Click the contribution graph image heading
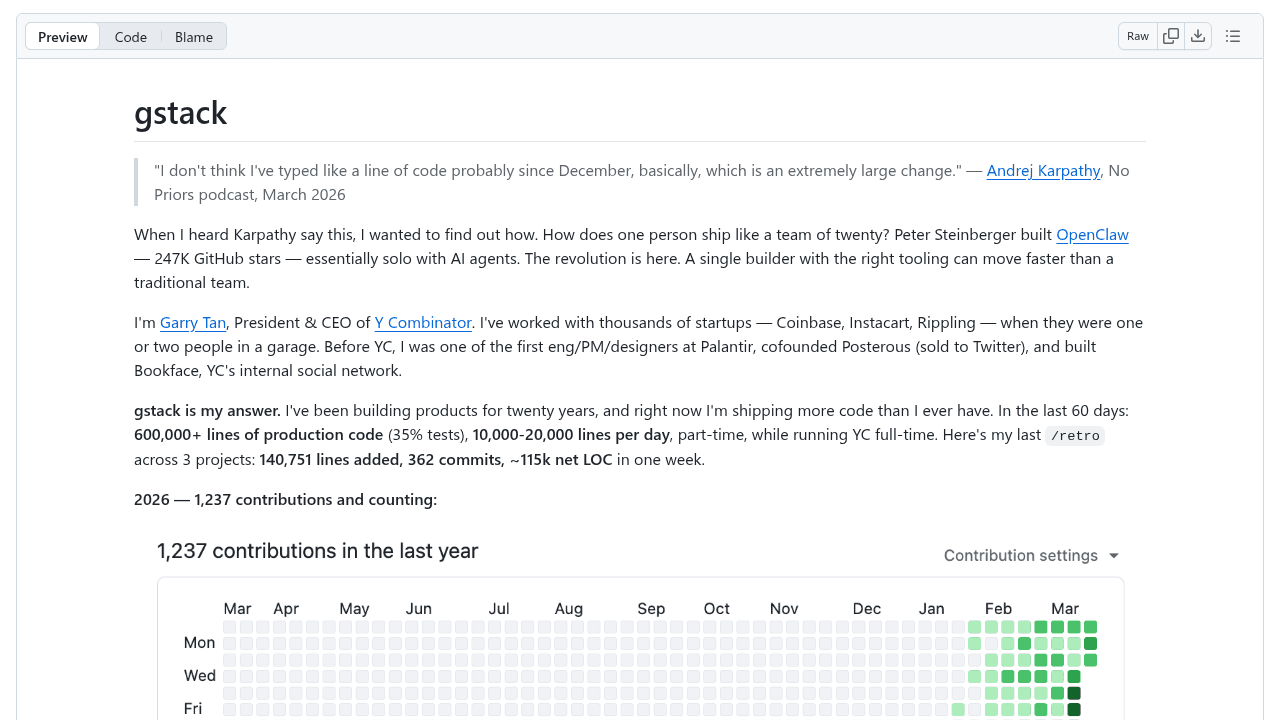Screen dimensions: 1280x720 coord(318,551)
